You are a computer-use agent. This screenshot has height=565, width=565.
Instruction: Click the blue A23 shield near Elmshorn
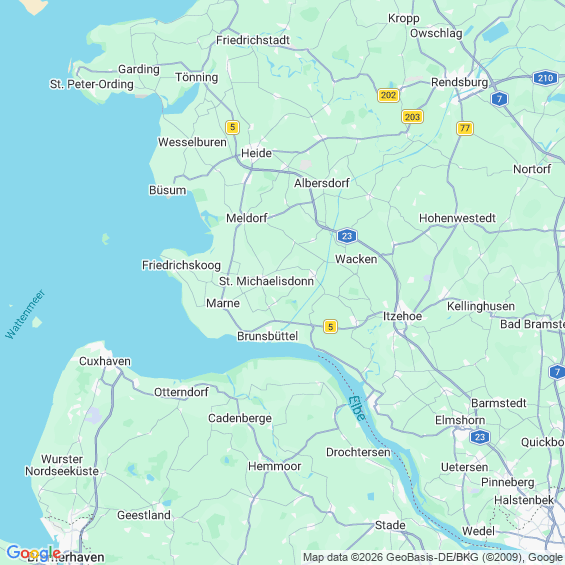pos(480,437)
